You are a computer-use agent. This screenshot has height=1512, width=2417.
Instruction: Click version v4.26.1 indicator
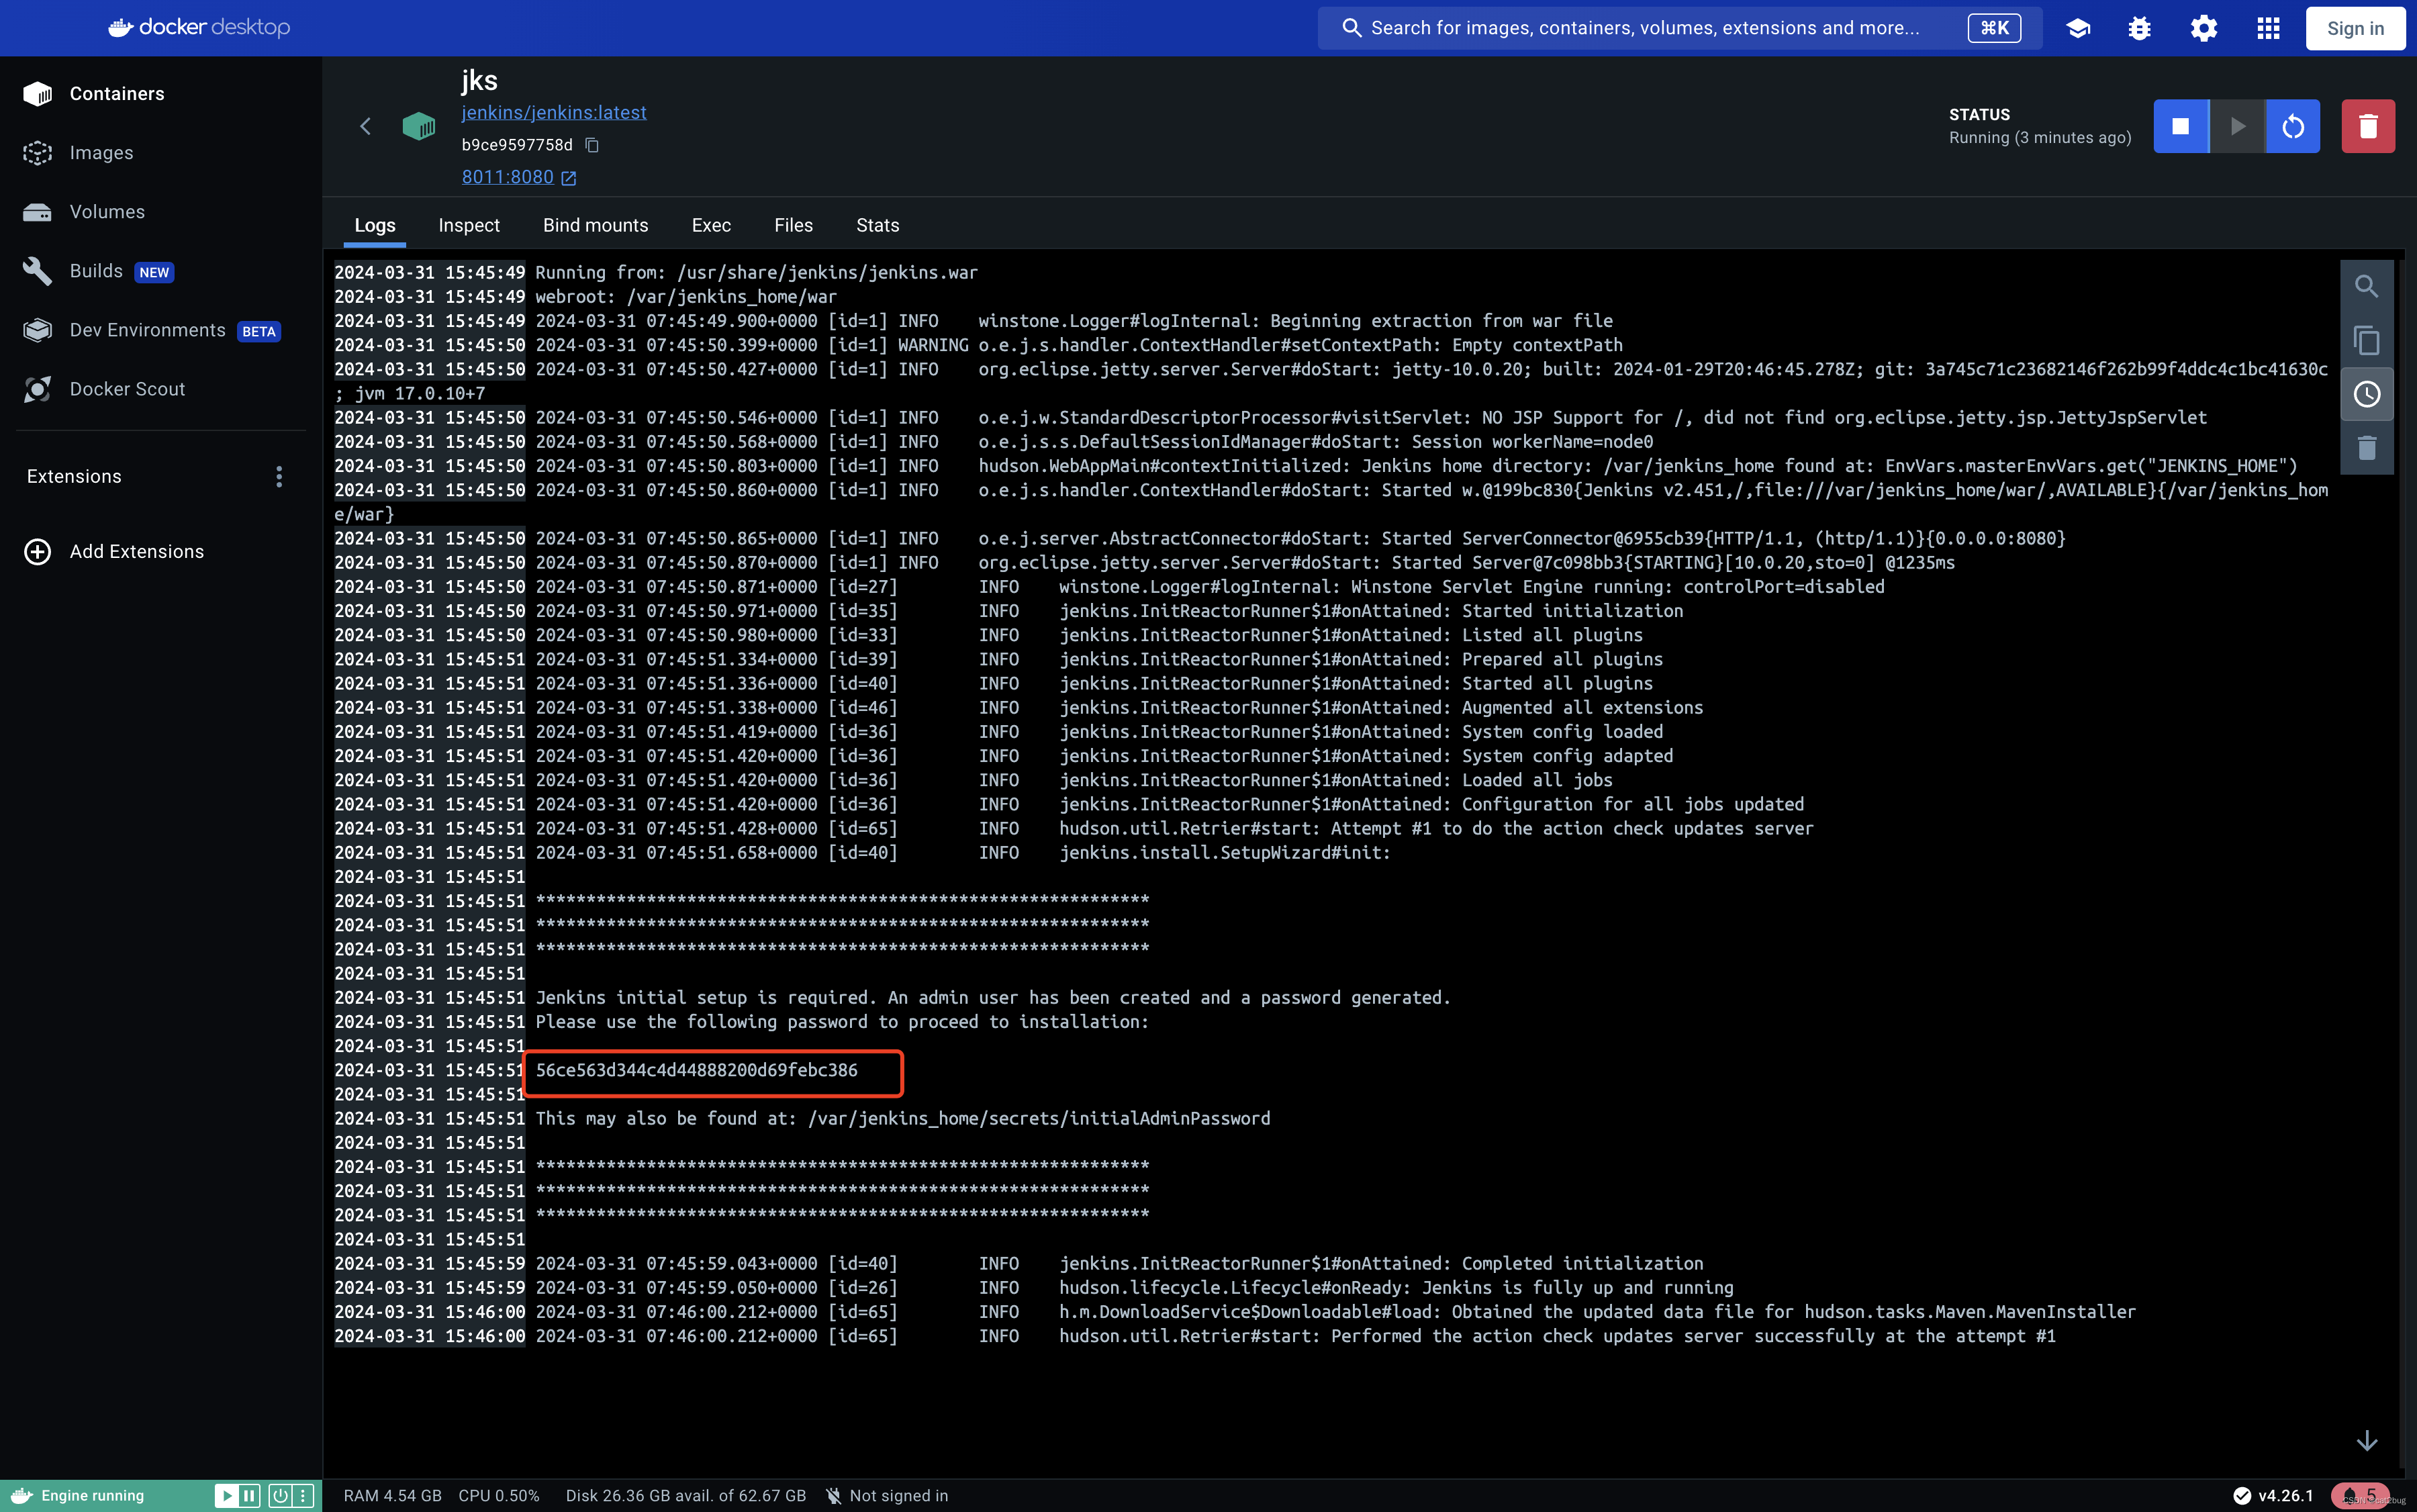[2274, 1496]
